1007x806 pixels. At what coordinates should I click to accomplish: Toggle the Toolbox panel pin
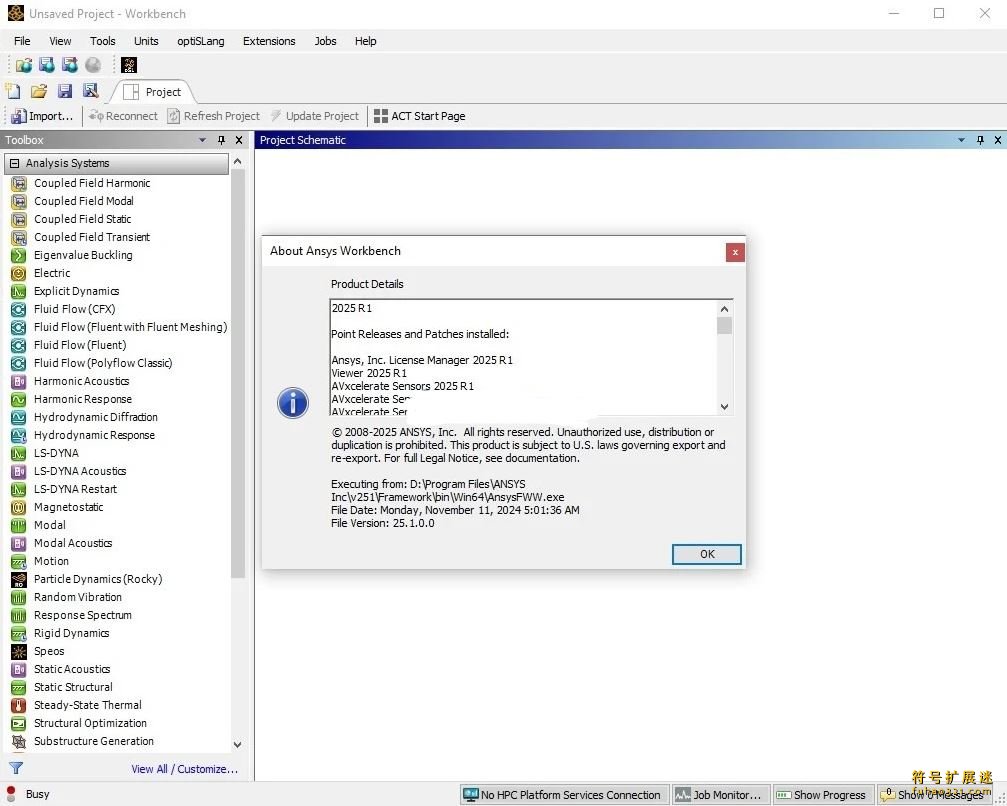click(222, 140)
